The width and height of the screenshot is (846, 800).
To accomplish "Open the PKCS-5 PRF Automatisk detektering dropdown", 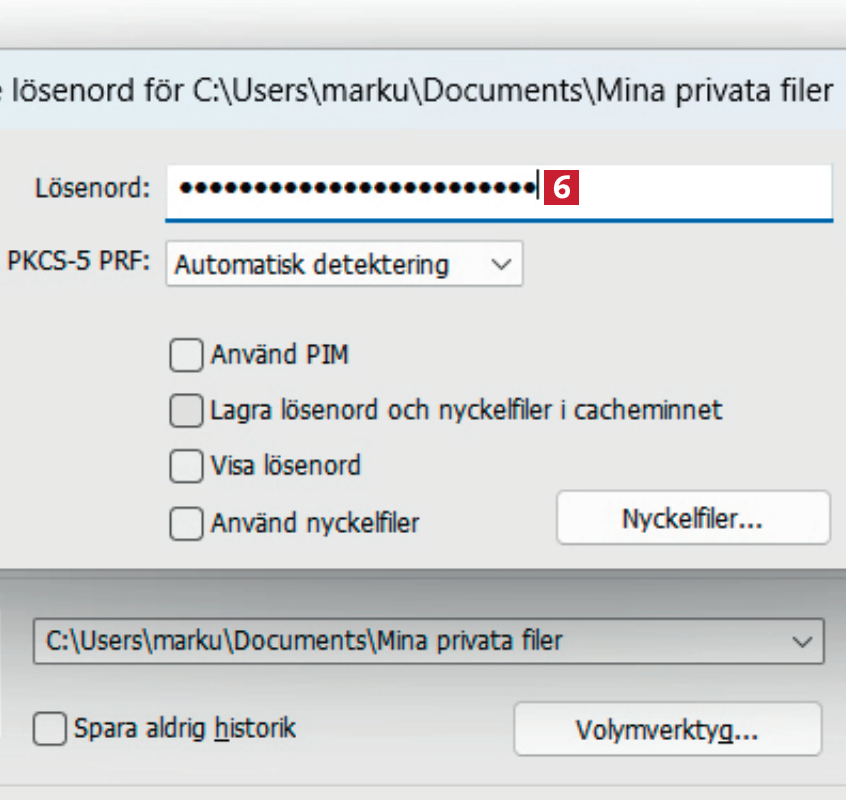I will point(343,265).
